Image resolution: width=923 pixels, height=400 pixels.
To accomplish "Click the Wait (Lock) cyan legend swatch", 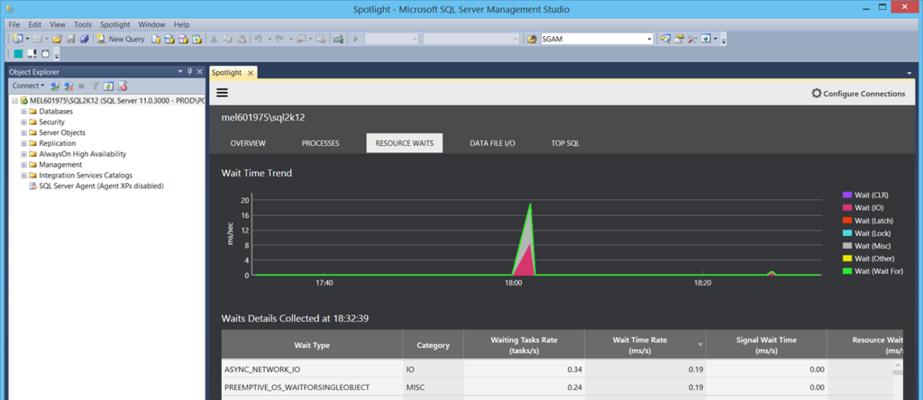I will 847,233.
